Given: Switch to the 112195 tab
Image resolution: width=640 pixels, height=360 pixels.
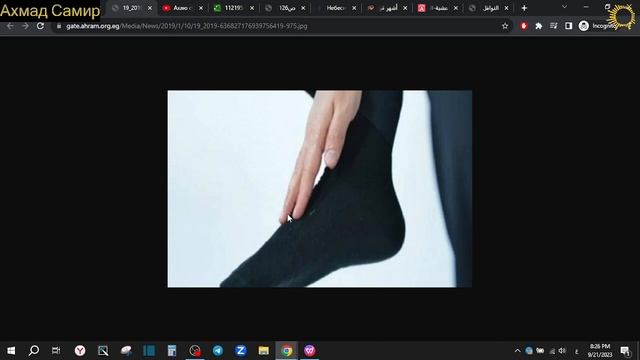Looking at the screenshot, I should 233,8.
